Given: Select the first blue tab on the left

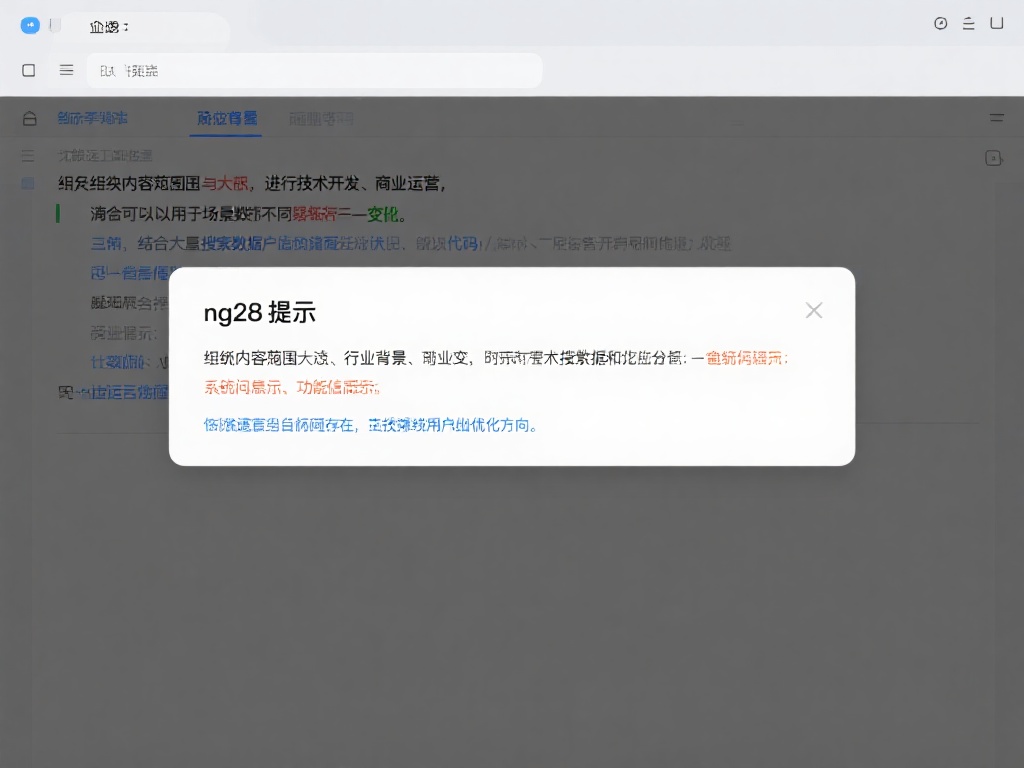Looking at the screenshot, I should click(x=88, y=117).
